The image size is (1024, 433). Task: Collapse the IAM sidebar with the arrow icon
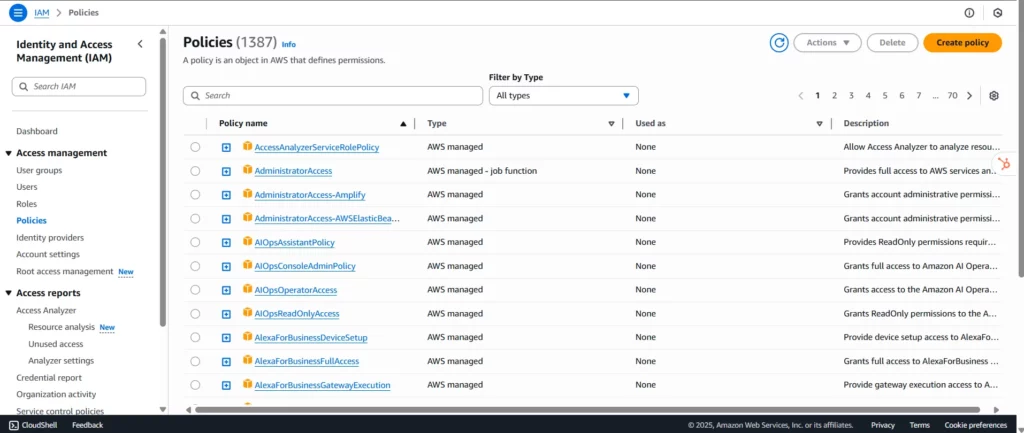click(140, 44)
